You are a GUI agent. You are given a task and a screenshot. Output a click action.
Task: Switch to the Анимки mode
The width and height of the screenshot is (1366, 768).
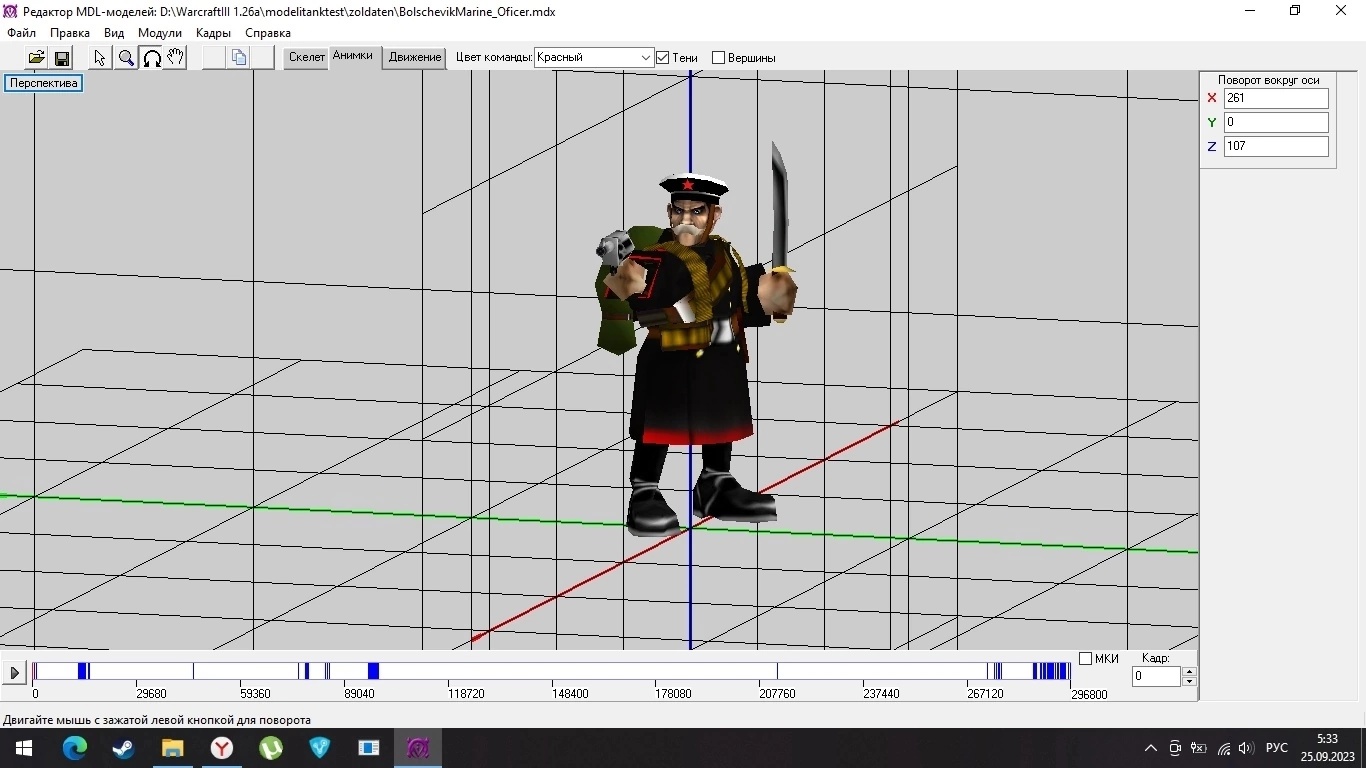click(x=352, y=57)
